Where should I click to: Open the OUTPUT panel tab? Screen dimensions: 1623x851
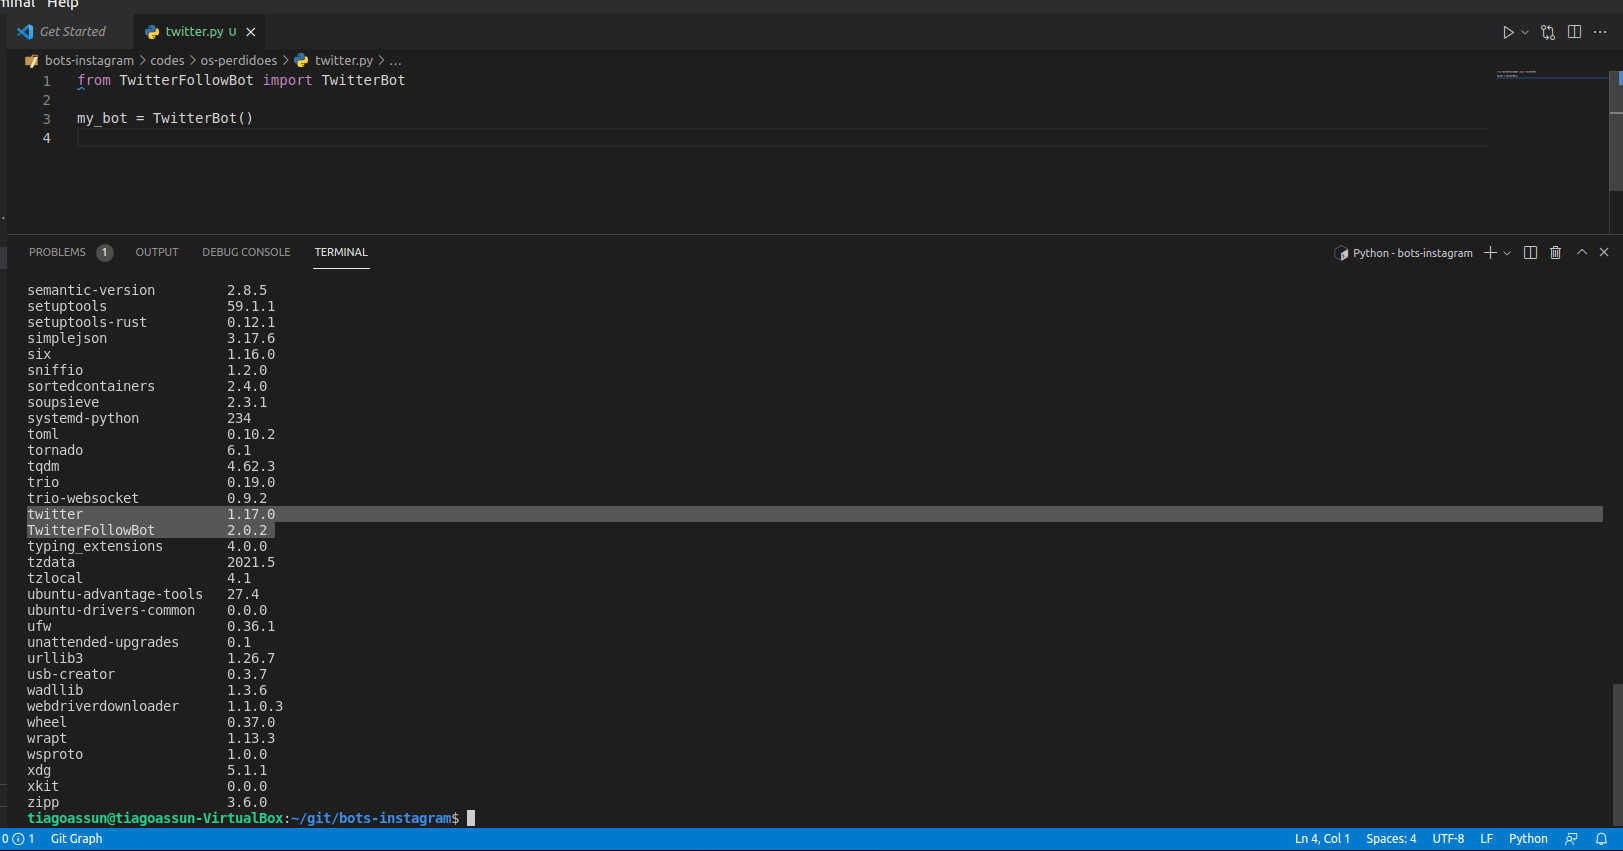pyautogui.click(x=157, y=253)
